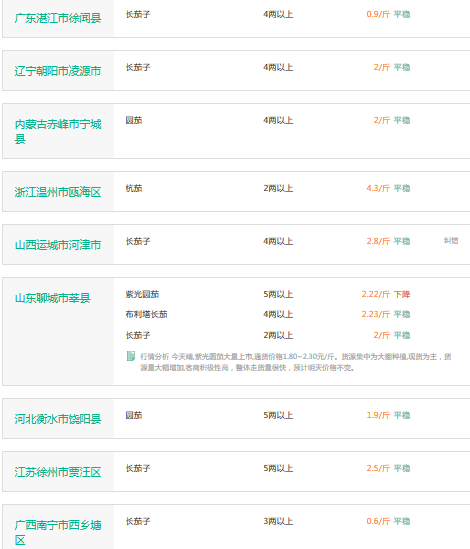Open 山东聊城市莘县 region link
Screen dimensions: 470x549
[x=53, y=298]
